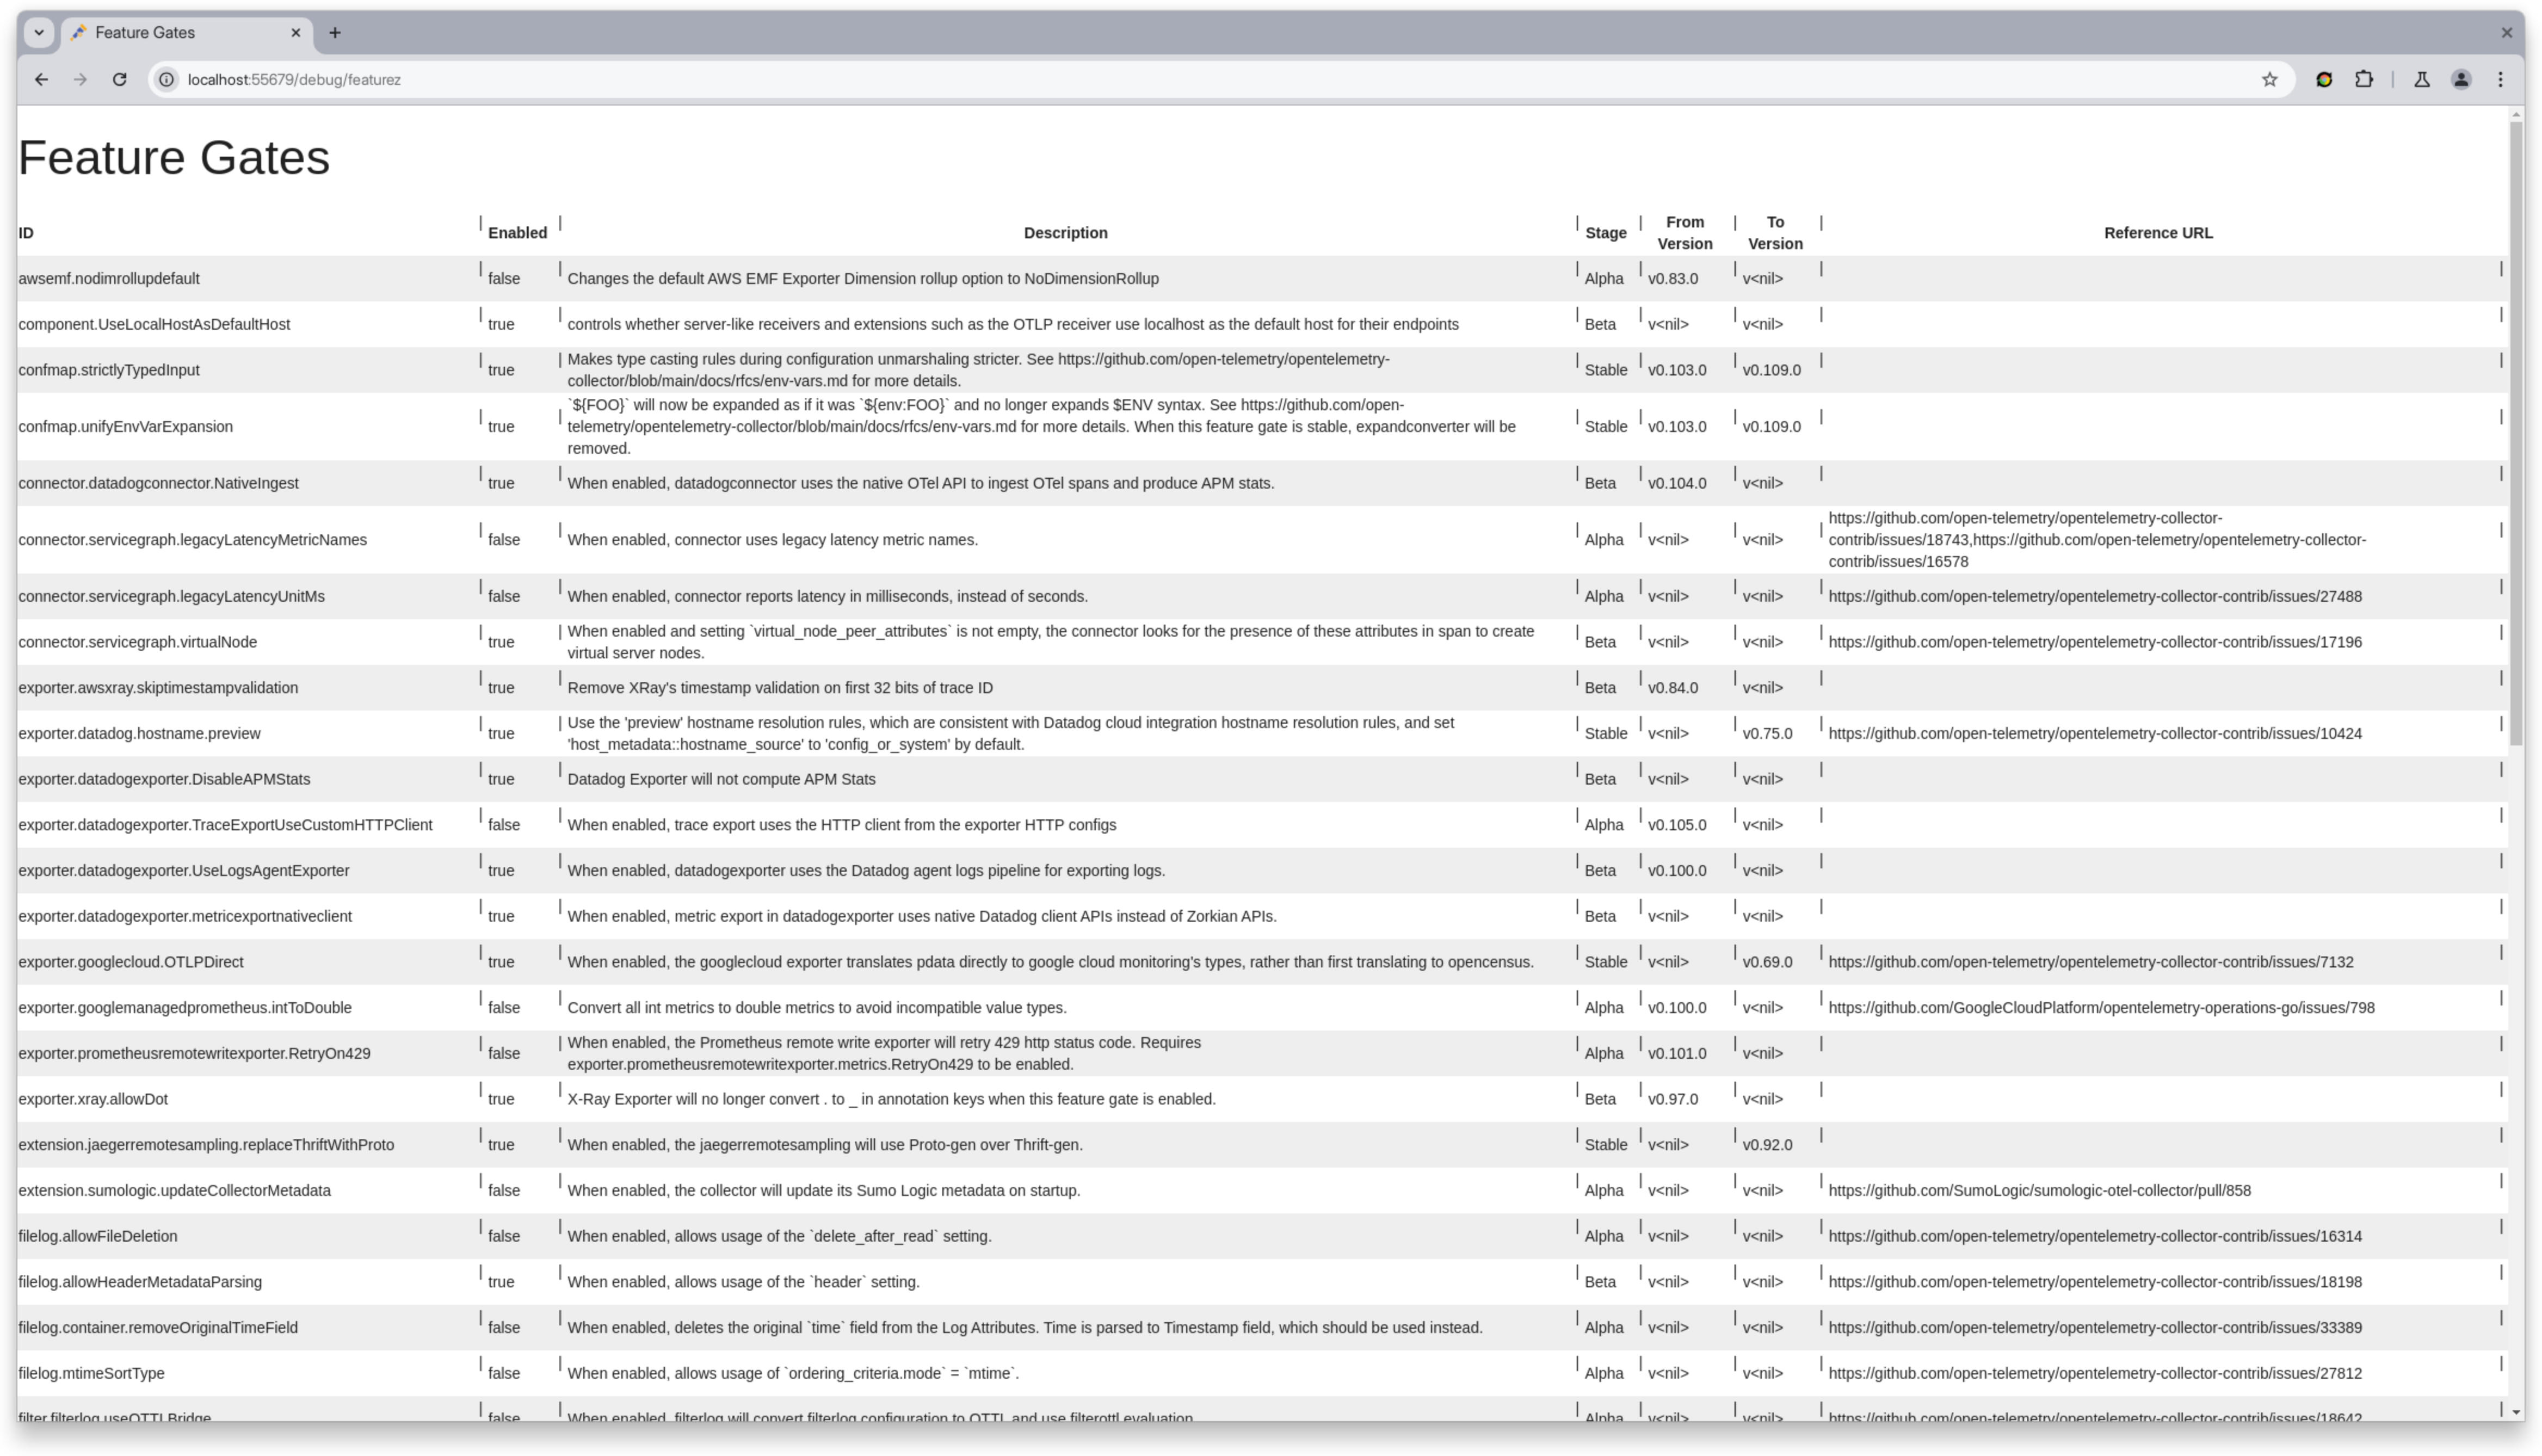The height and width of the screenshot is (1456, 2542).
Task: Click the issues/10424 reference URL
Action: point(2095,734)
